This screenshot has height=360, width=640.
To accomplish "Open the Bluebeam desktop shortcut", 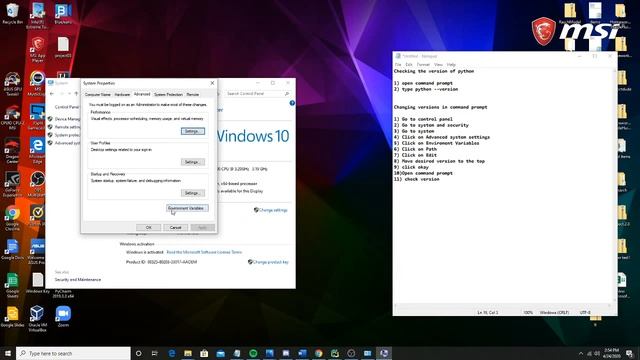I will point(63,13).
